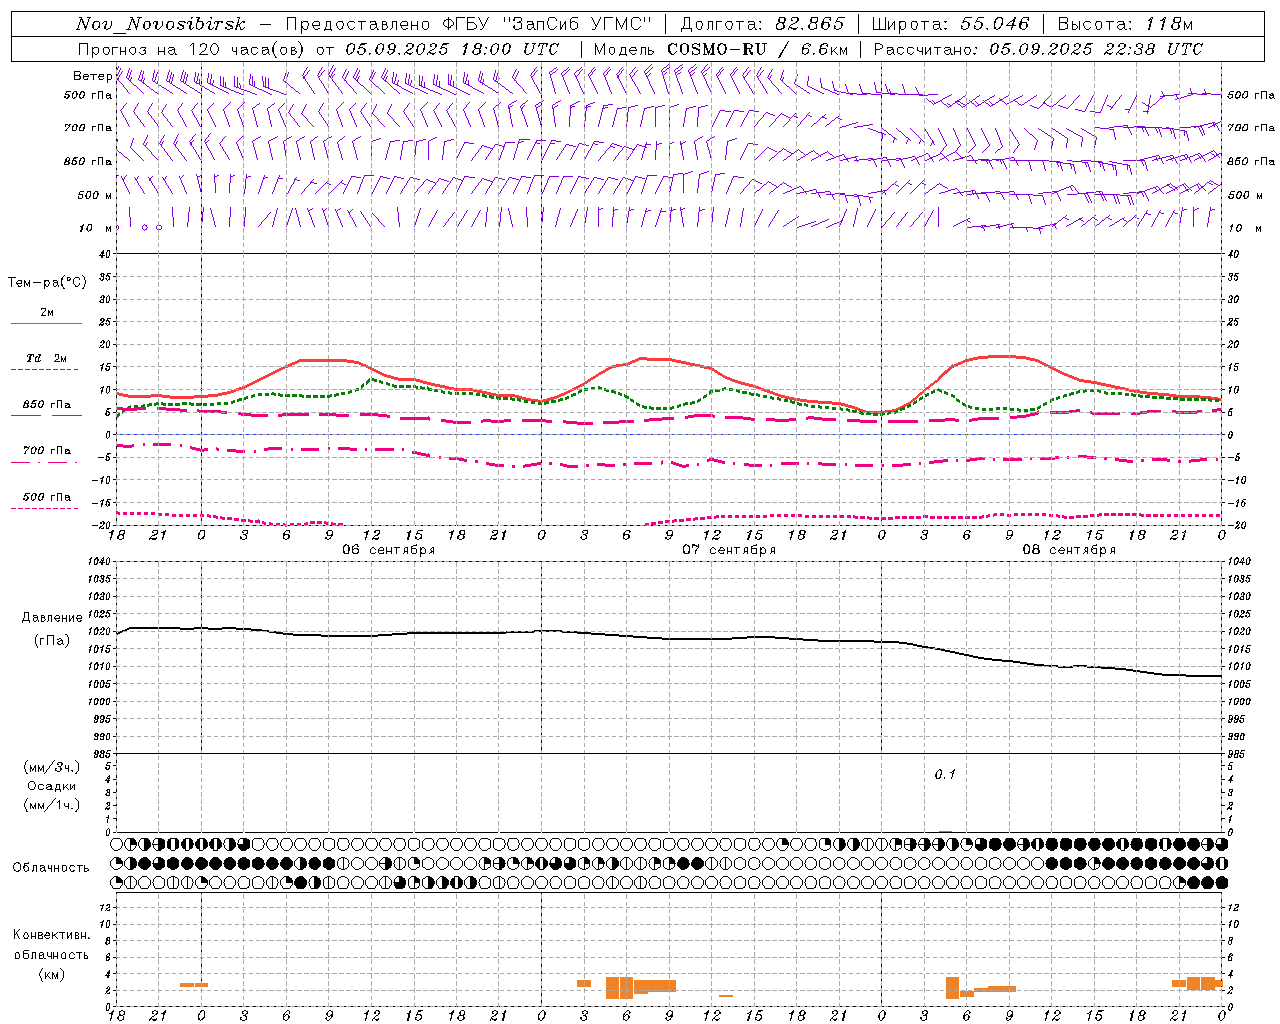This screenshot has height=1024, width=1280.
Task: Click the "Конвективн." convective cloud label
Action: (52, 935)
